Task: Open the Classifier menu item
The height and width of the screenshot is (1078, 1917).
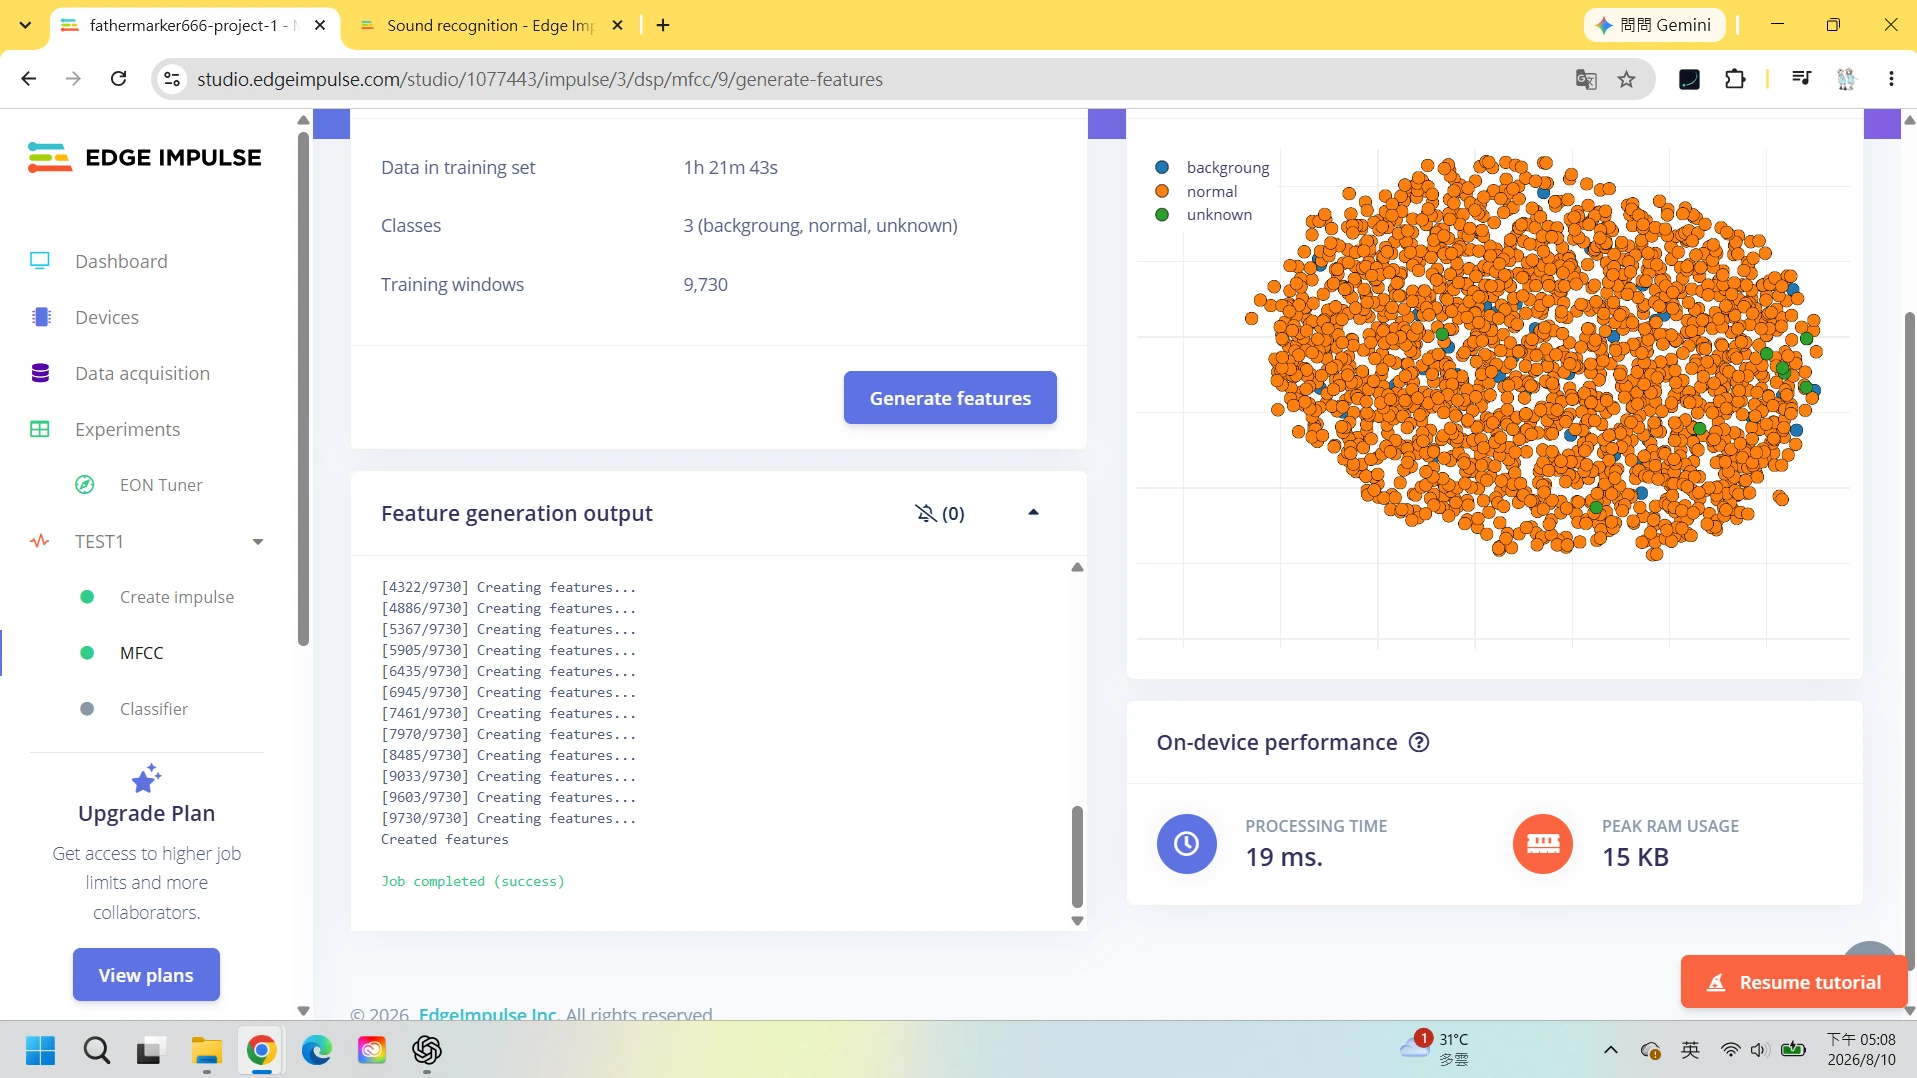Action: [x=154, y=709]
